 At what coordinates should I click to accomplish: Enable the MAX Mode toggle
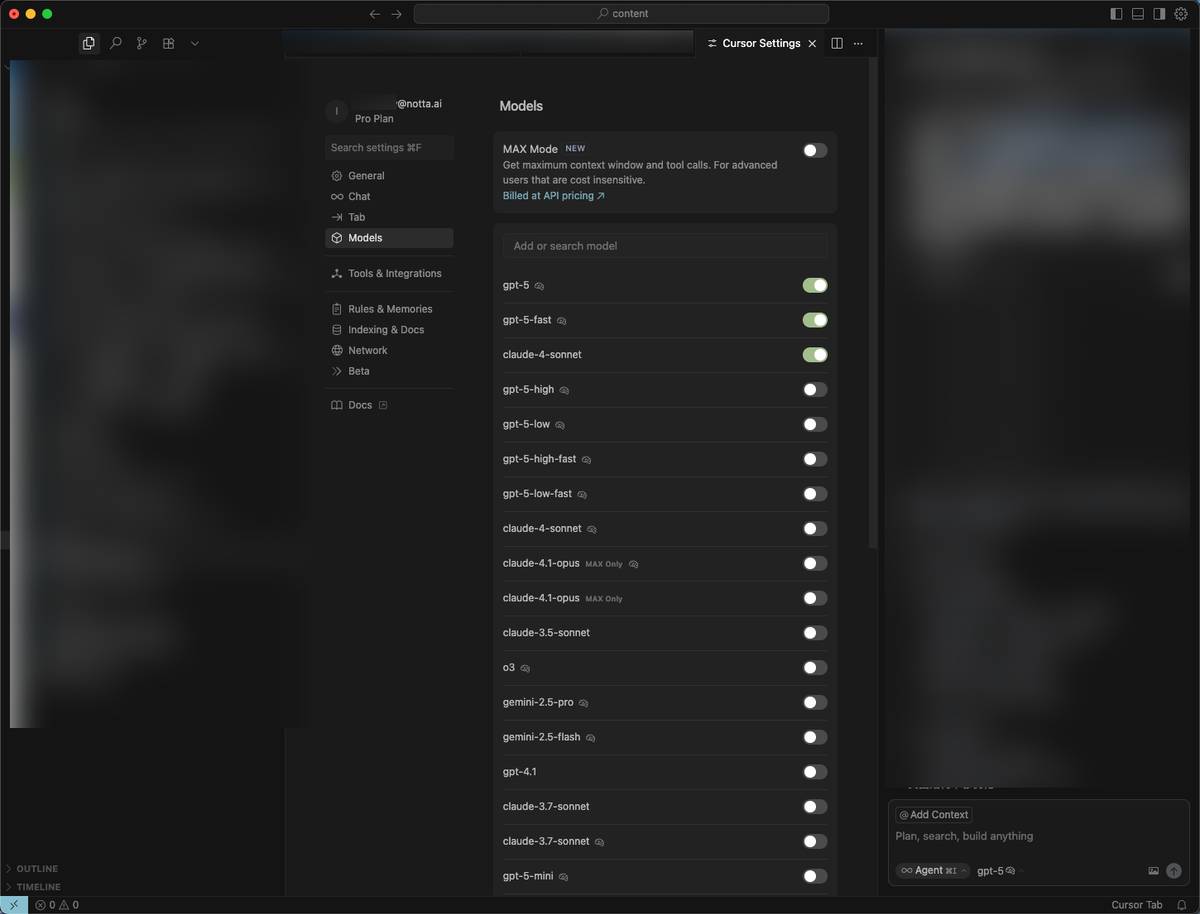pos(815,150)
